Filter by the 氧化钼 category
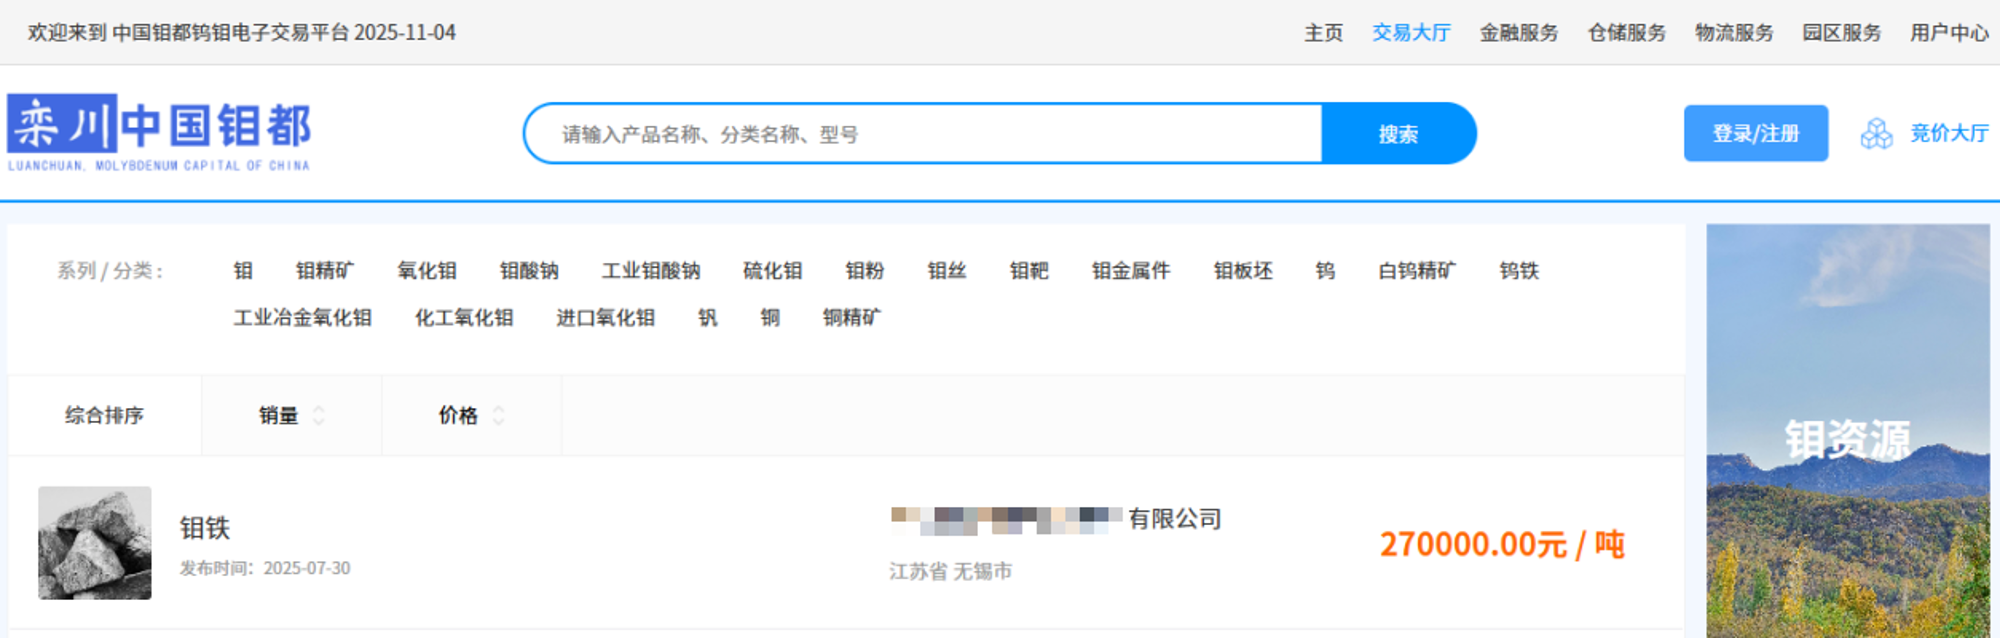Image resolution: width=2000 pixels, height=638 pixels. coord(427,271)
